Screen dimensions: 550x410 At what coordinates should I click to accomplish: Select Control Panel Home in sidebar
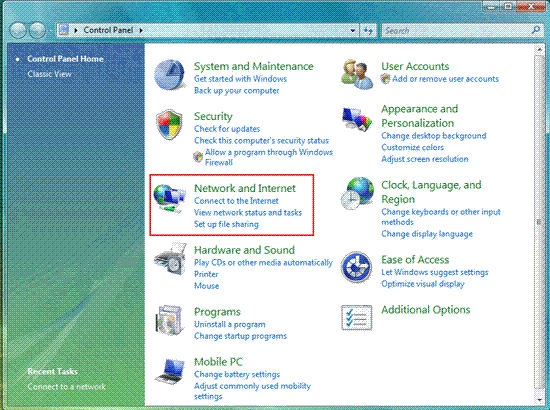[x=65, y=59]
